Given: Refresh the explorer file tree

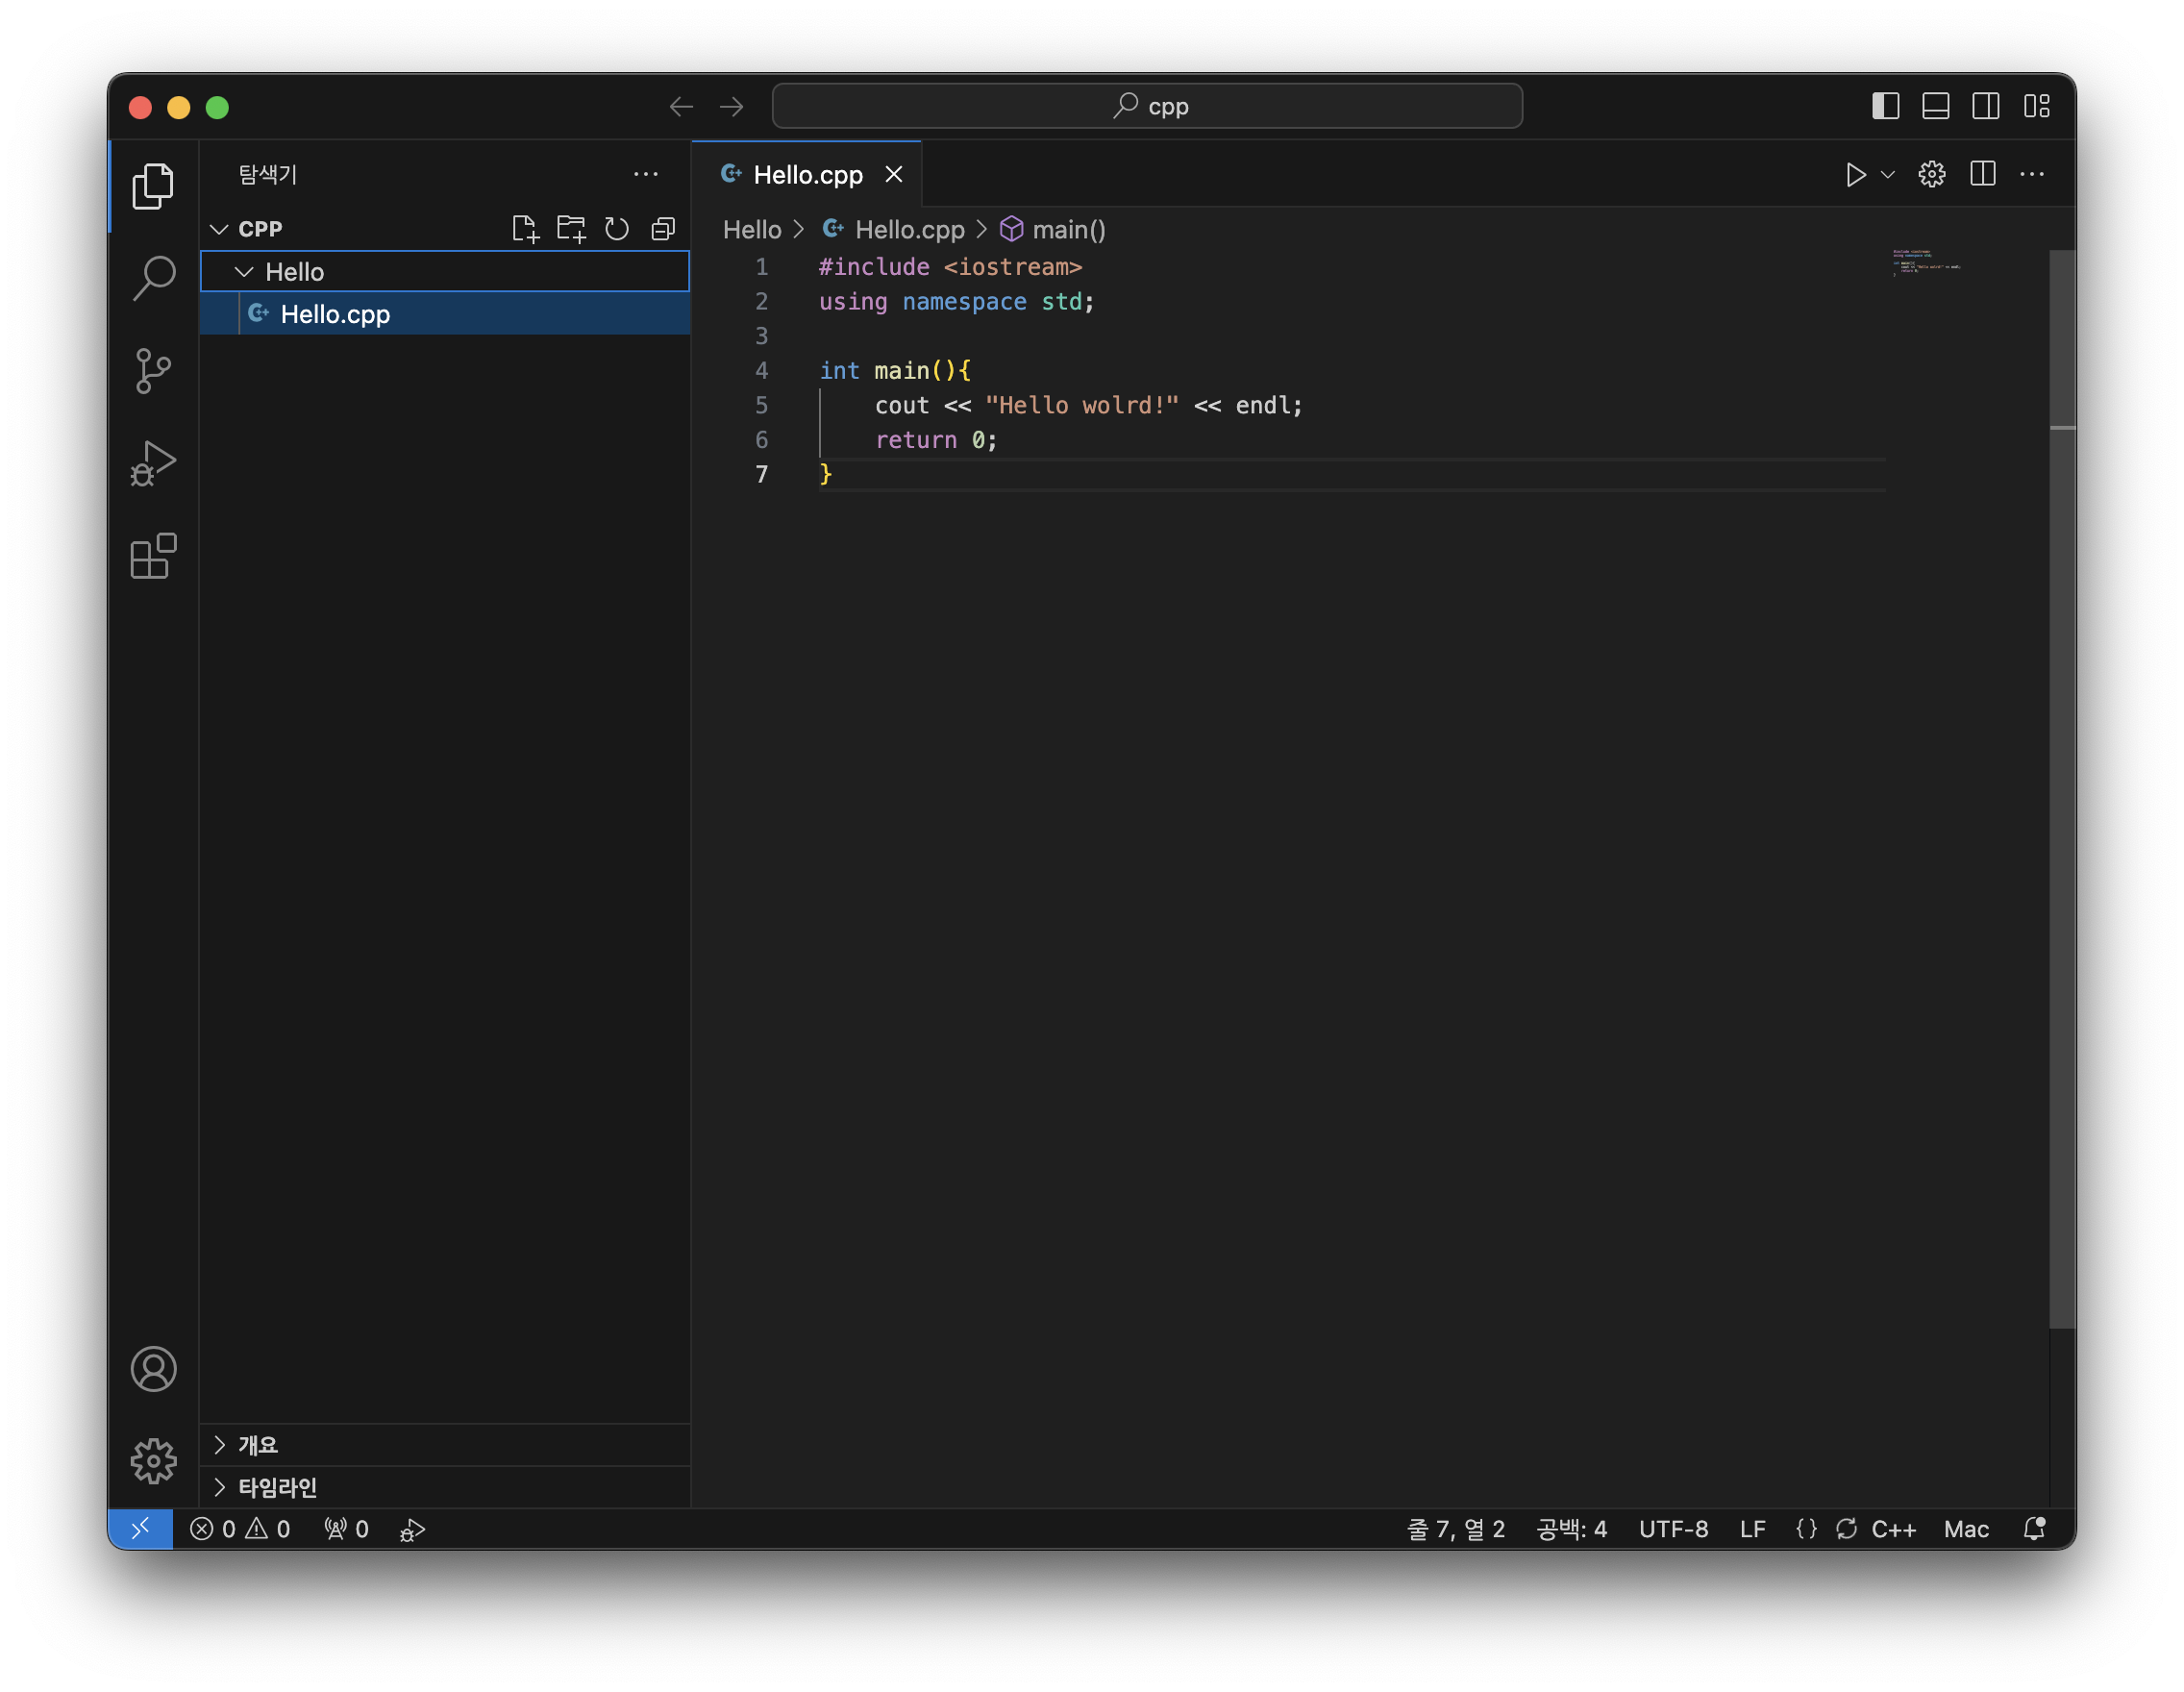Looking at the screenshot, I should [x=617, y=229].
